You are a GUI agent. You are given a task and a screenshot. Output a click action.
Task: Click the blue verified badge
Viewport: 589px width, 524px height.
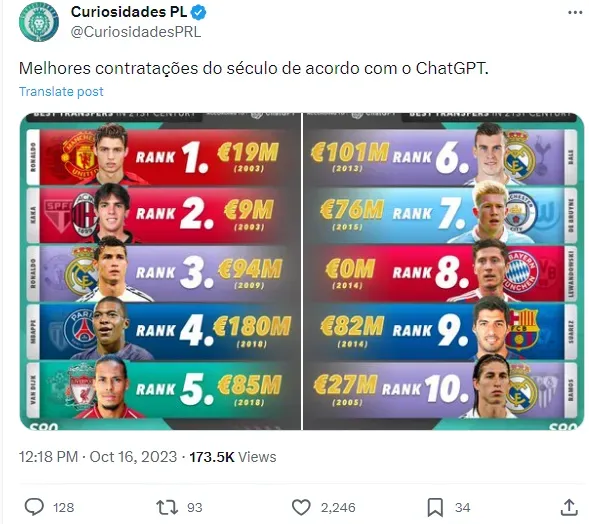coord(199,13)
